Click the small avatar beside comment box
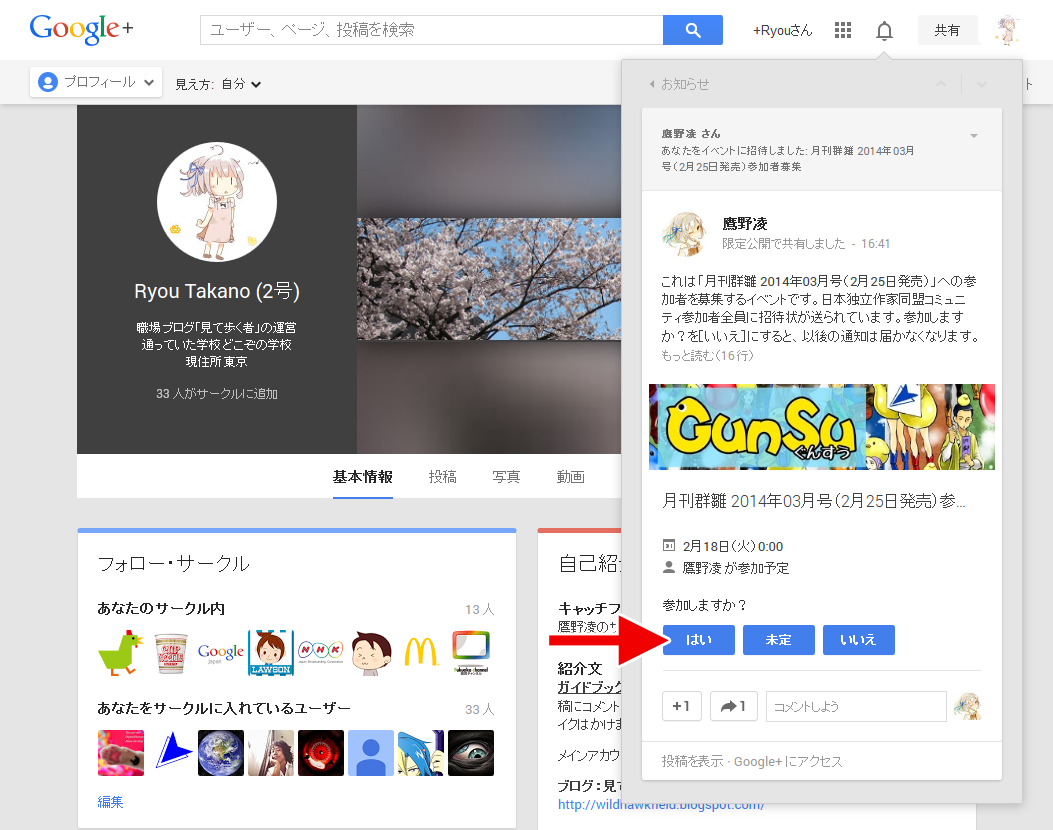Image resolution: width=1053 pixels, height=830 pixels. [x=968, y=706]
